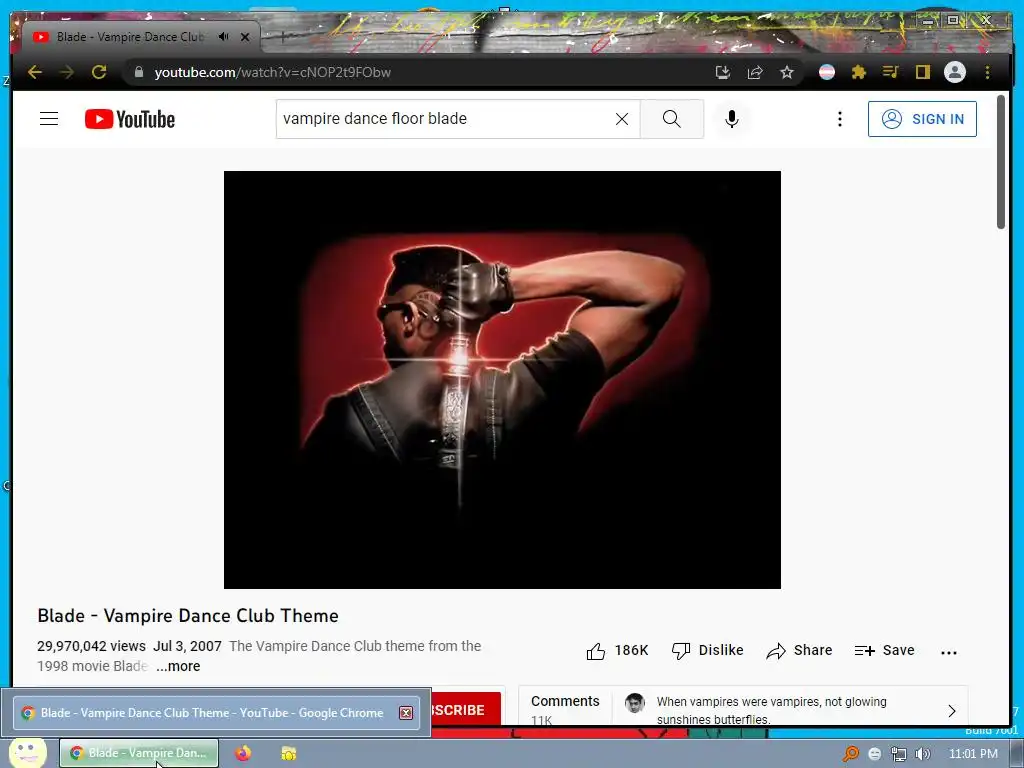Submit search with magnifier button
1024x768 pixels.
click(x=672, y=119)
